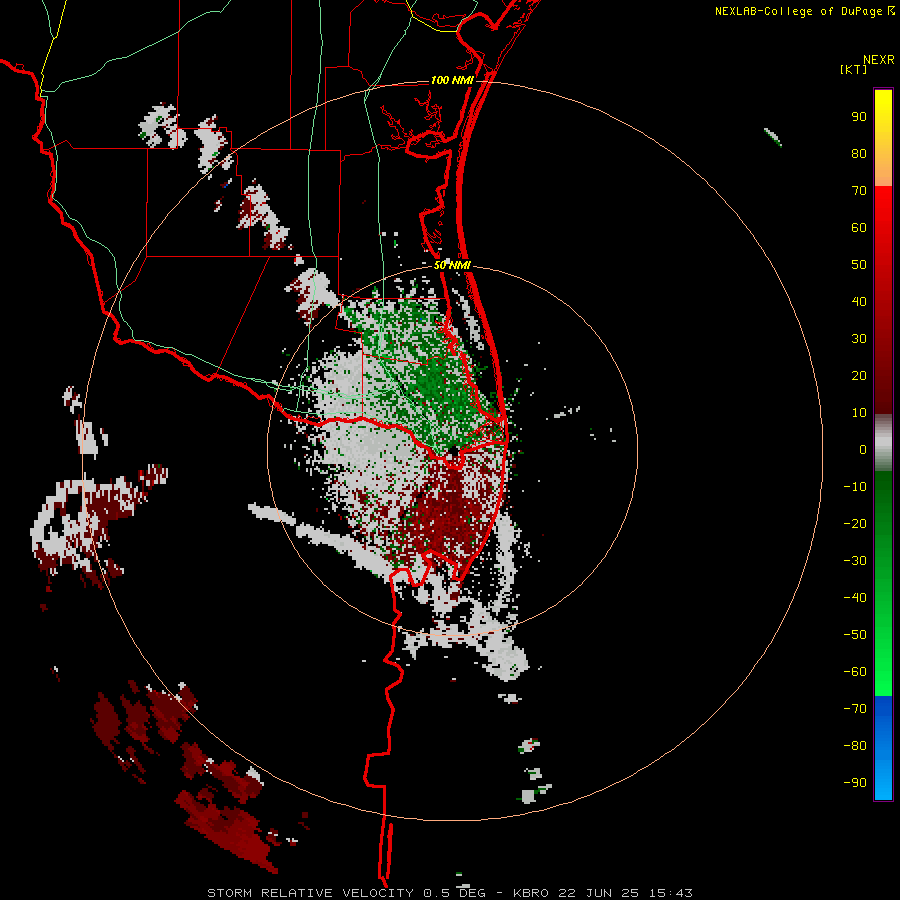Select the -40 value on velocity scale
The image size is (900, 900).
point(855,598)
